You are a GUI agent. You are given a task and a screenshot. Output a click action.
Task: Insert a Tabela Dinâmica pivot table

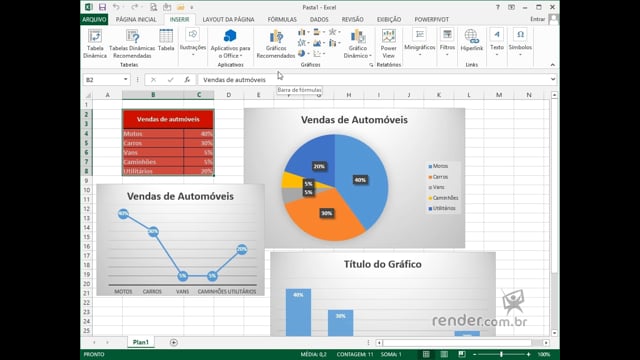click(x=95, y=44)
